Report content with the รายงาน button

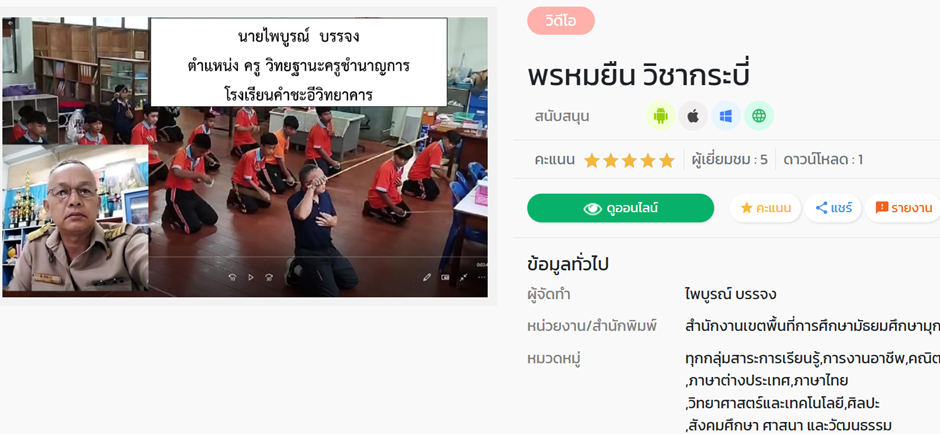coord(903,208)
